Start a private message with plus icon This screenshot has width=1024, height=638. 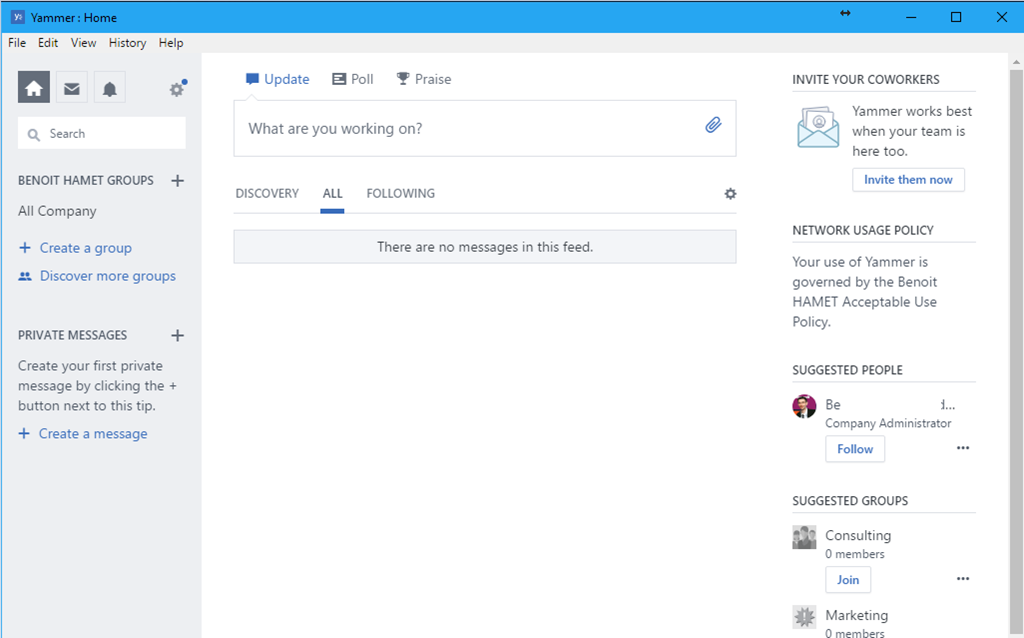click(177, 336)
